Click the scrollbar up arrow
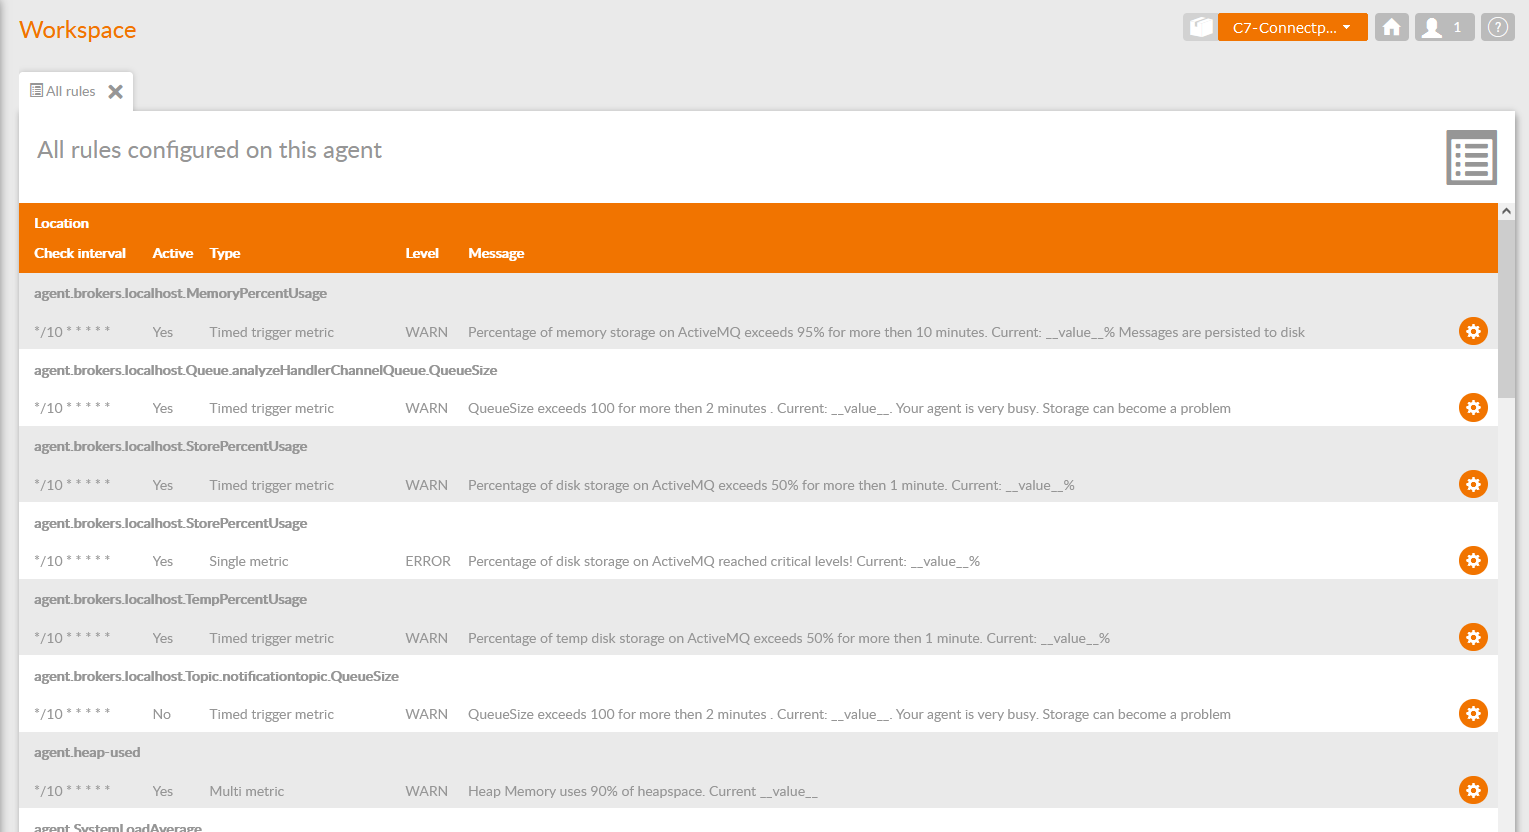This screenshot has height=832, width=1529. 1506,212
